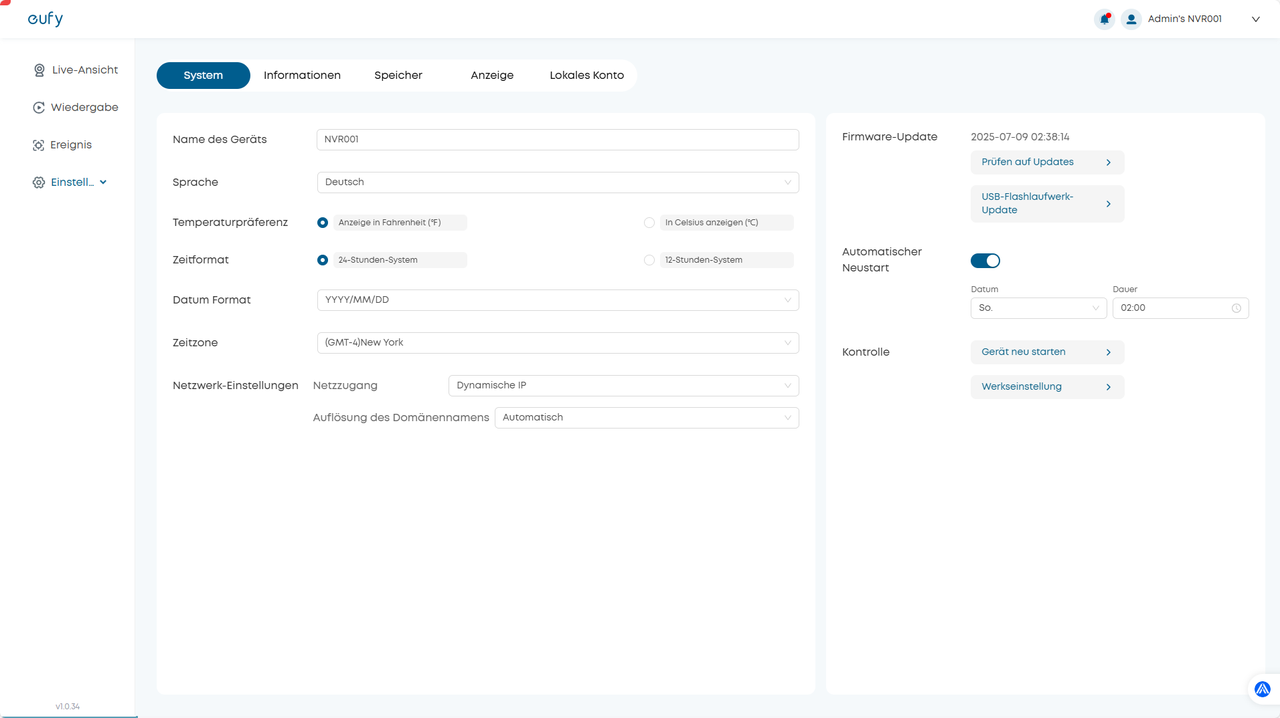Click the Ereignis event icon

pyautogui.click(x=39, y=146)
